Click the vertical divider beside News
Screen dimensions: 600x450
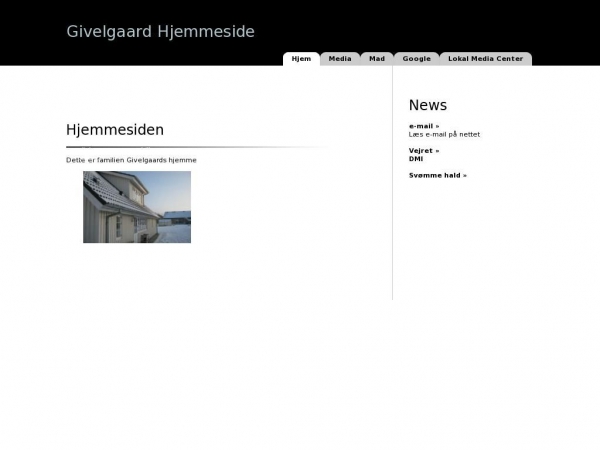pyautogui.click(x=392, y=200)
